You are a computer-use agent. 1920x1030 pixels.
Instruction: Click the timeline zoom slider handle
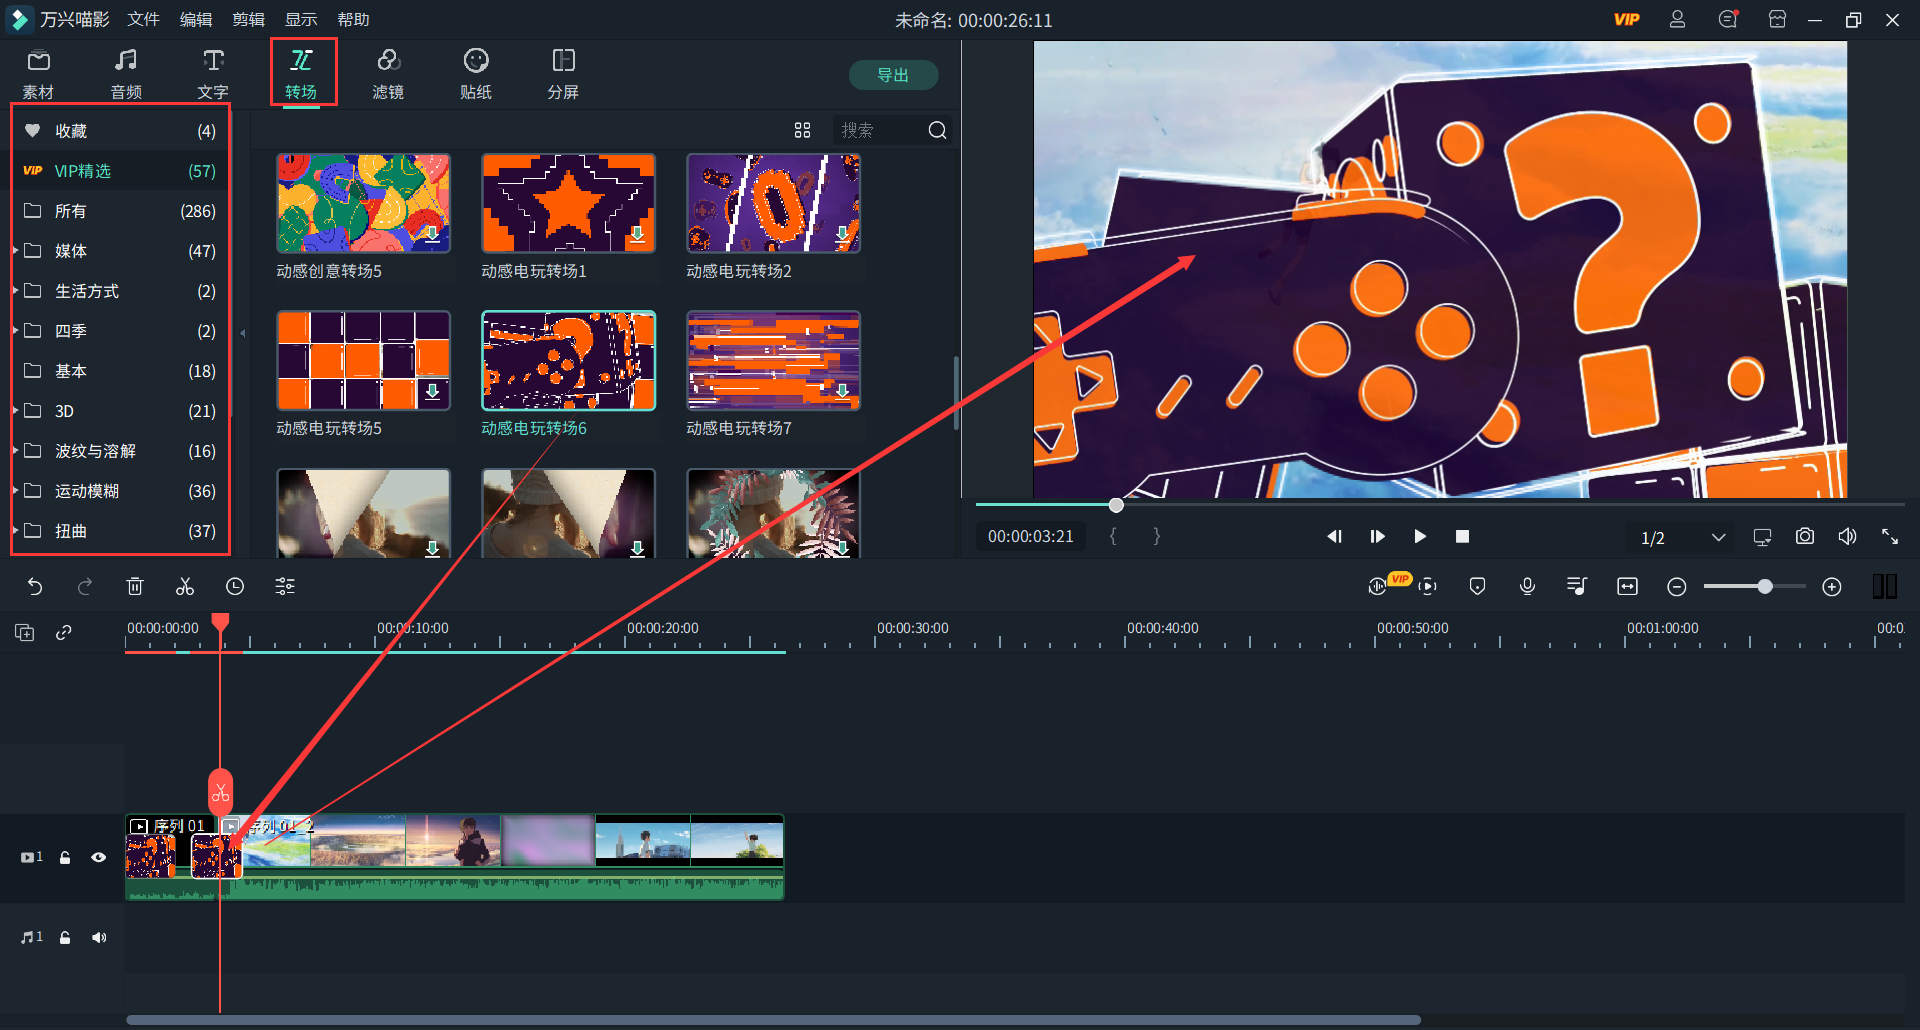[x=1765, y=587]
